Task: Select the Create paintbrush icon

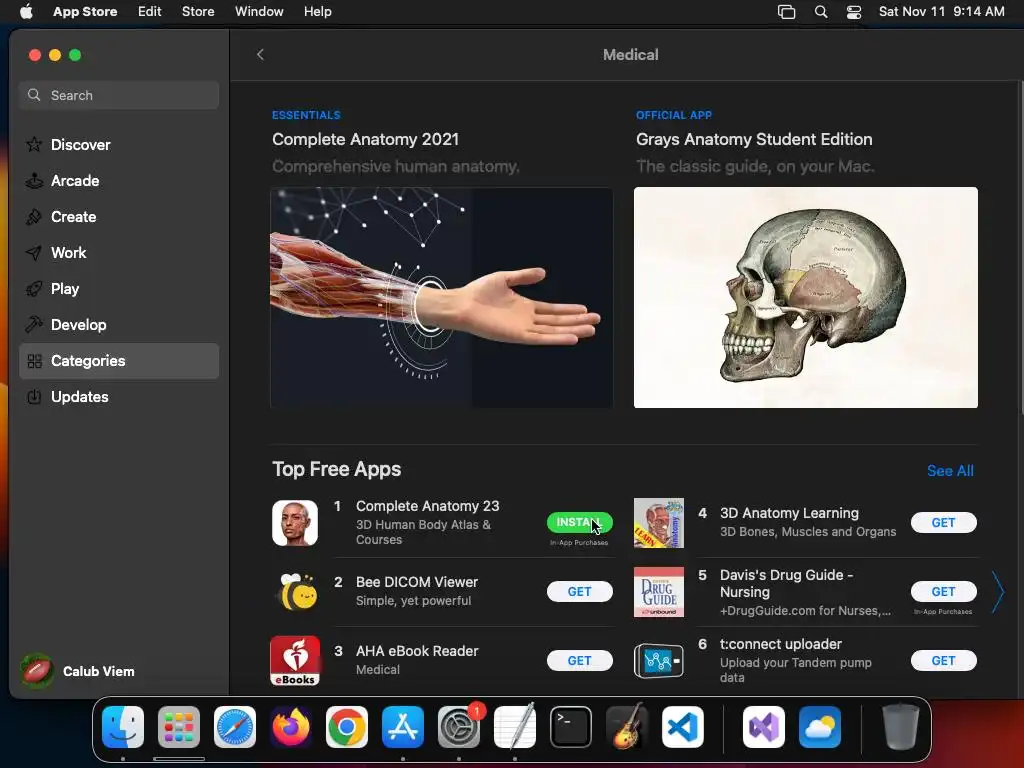Action: click(34, 217)
